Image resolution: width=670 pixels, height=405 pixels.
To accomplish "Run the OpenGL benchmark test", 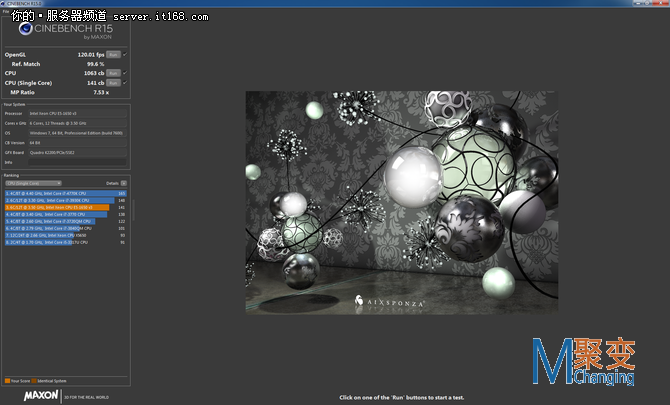I will (x=113, y=55).
